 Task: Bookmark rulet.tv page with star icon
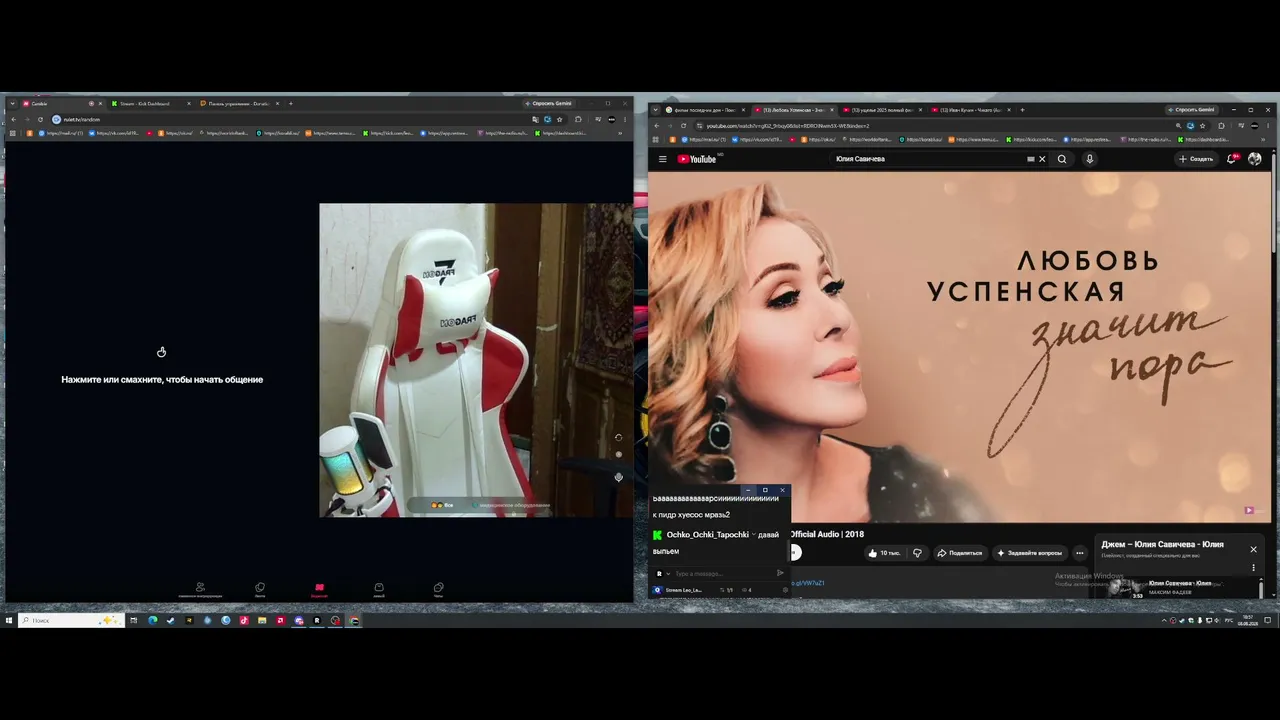pos(559,119)
